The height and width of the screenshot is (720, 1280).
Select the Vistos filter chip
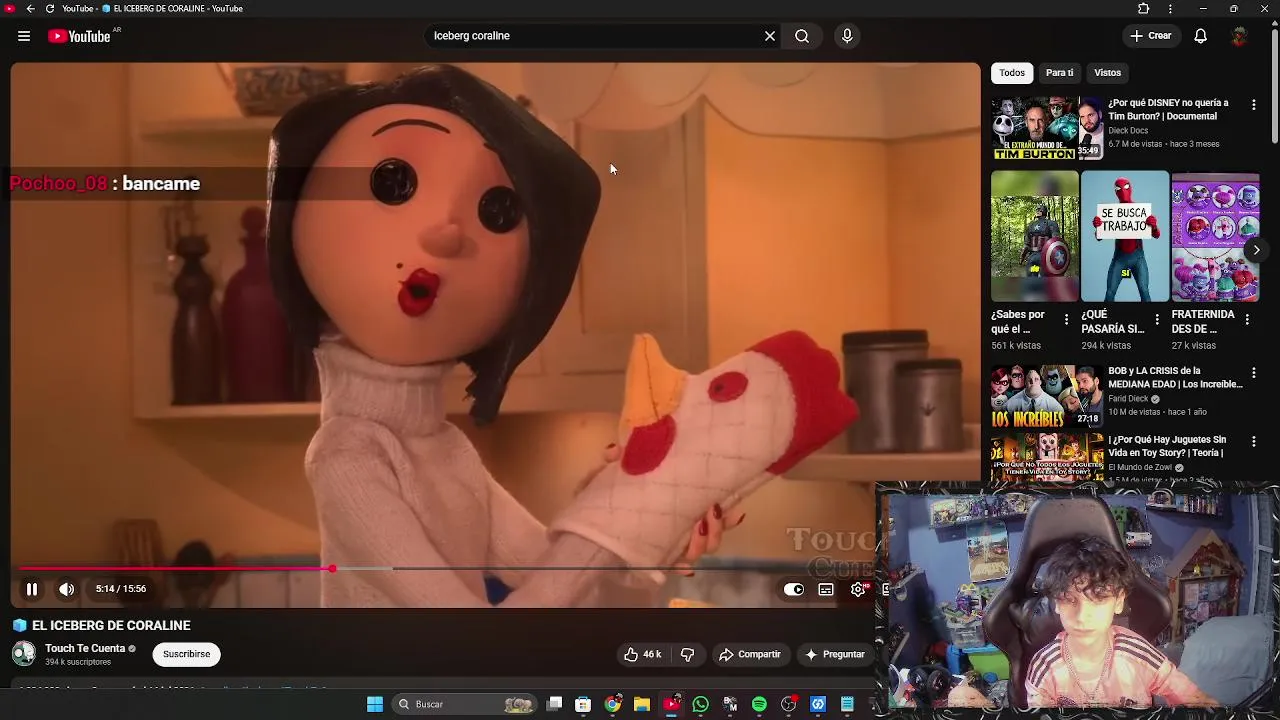(x=1108, y=73)
